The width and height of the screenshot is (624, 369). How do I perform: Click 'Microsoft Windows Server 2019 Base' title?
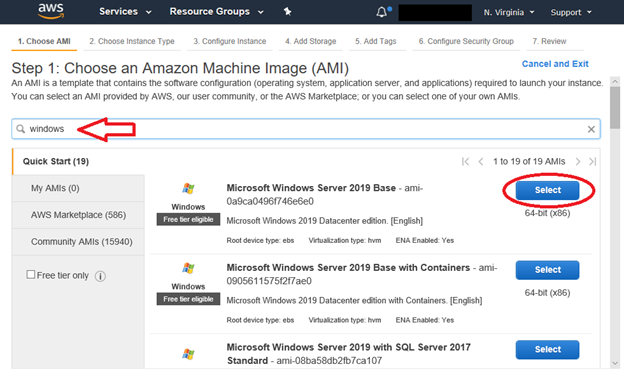click(x=311, y=188)
